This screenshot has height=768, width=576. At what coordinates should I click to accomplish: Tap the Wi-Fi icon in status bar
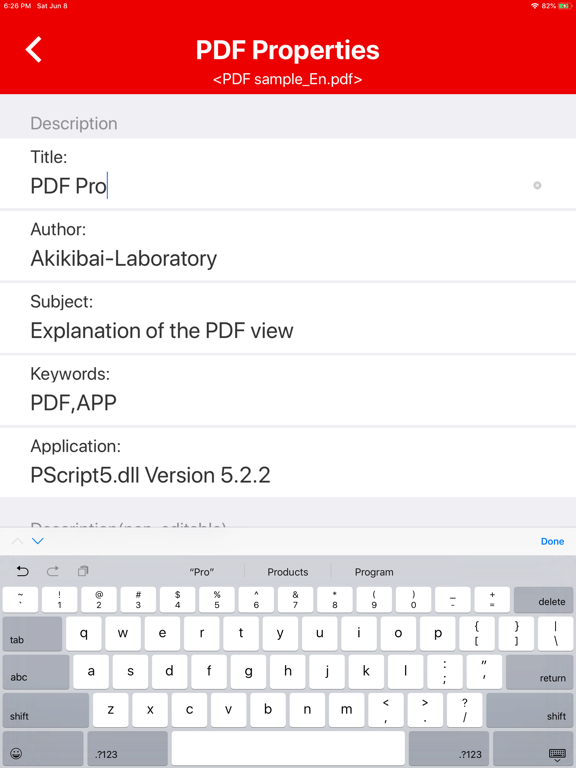tap(534, 6)
